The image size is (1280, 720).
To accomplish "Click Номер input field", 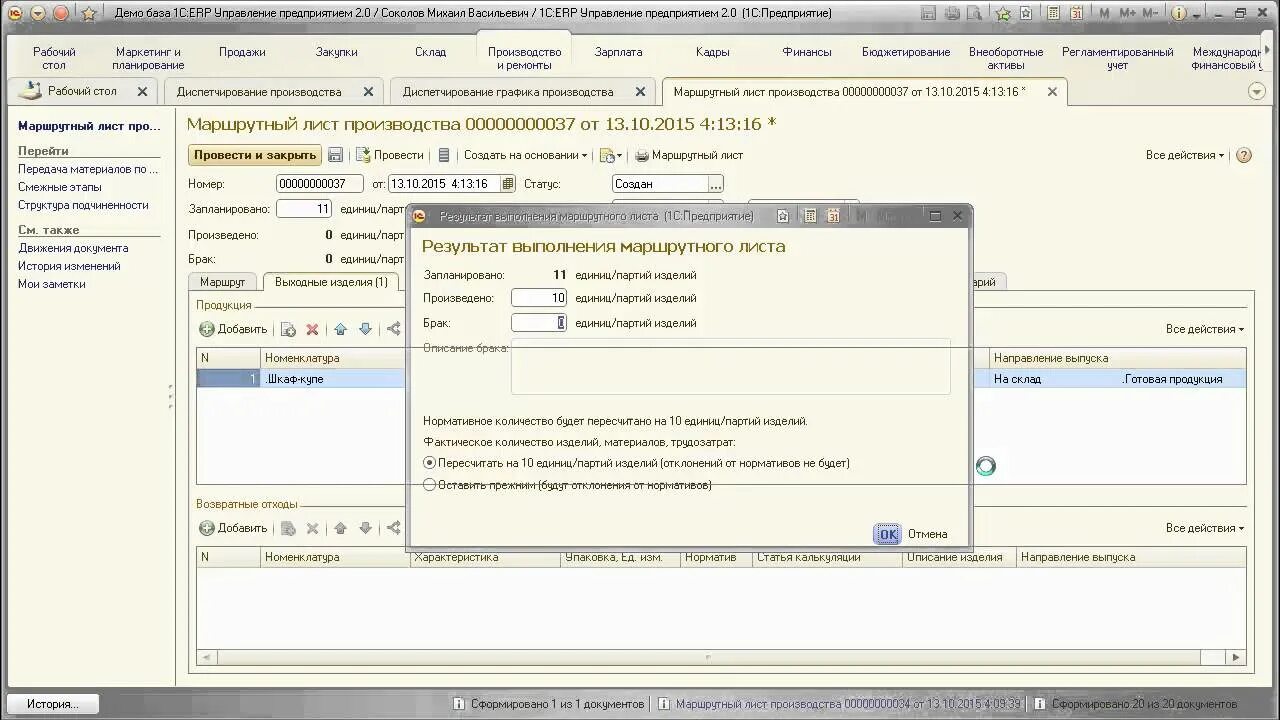I will click(319, 184).
